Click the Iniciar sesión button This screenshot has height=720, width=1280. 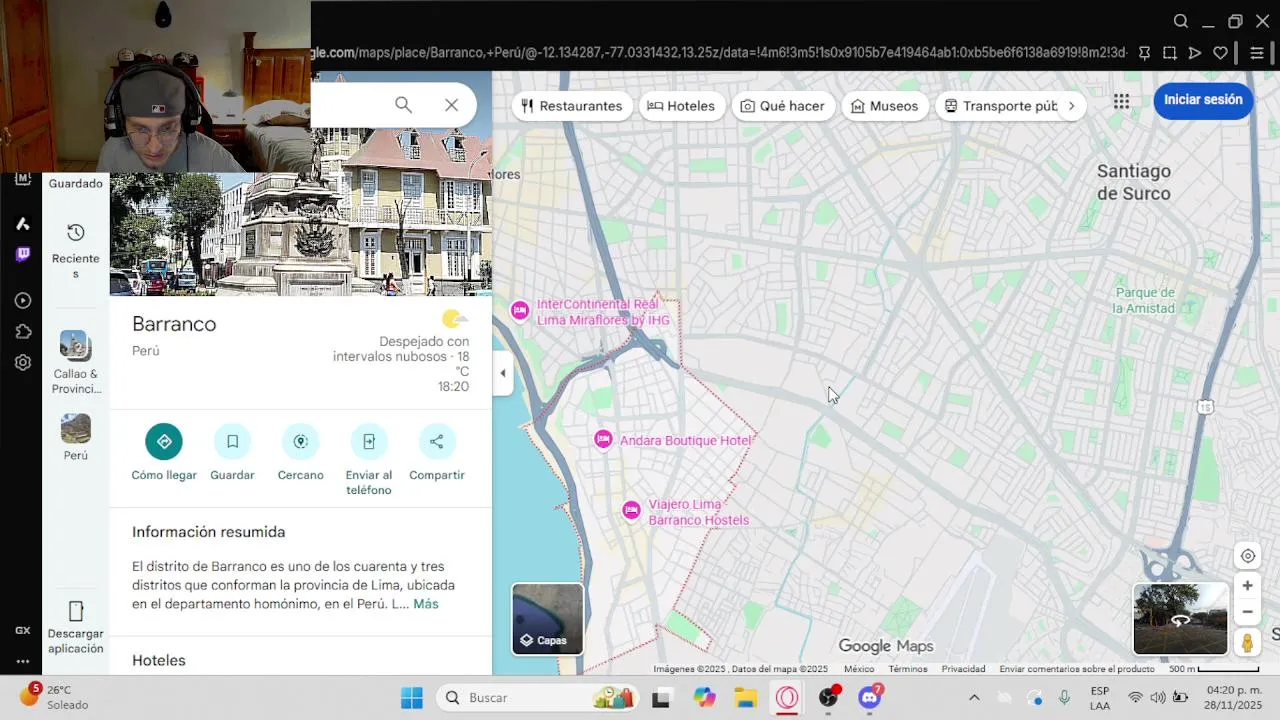[1203, 100]
